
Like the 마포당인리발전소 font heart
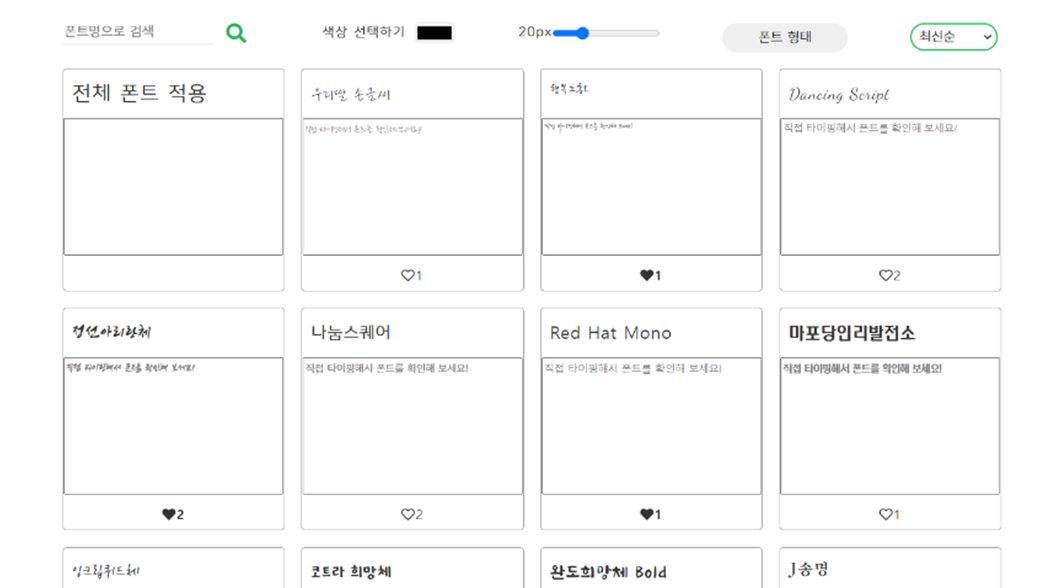[885, 514]
